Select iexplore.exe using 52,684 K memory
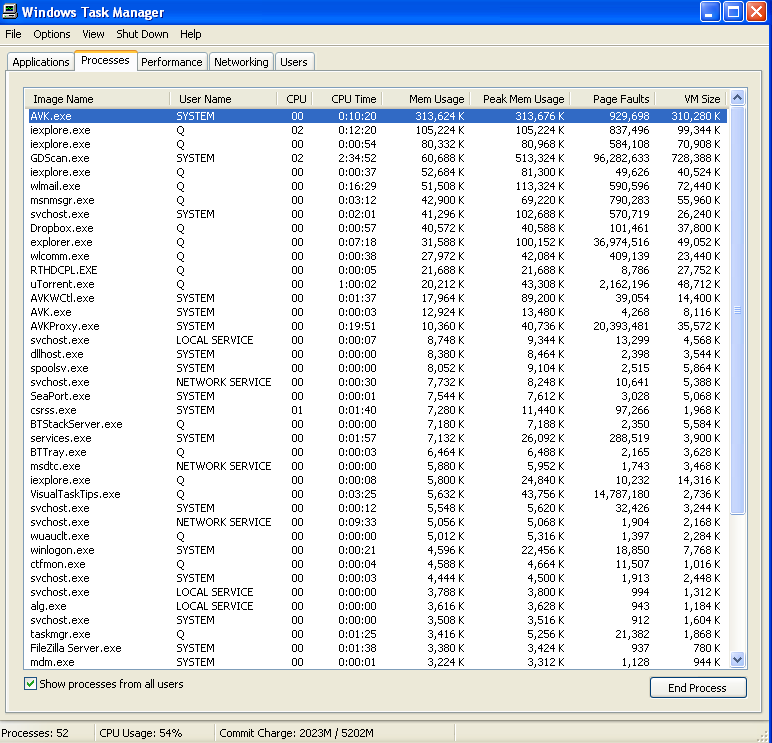The width and height of the screenshot is (772, 743). [377, 172]
